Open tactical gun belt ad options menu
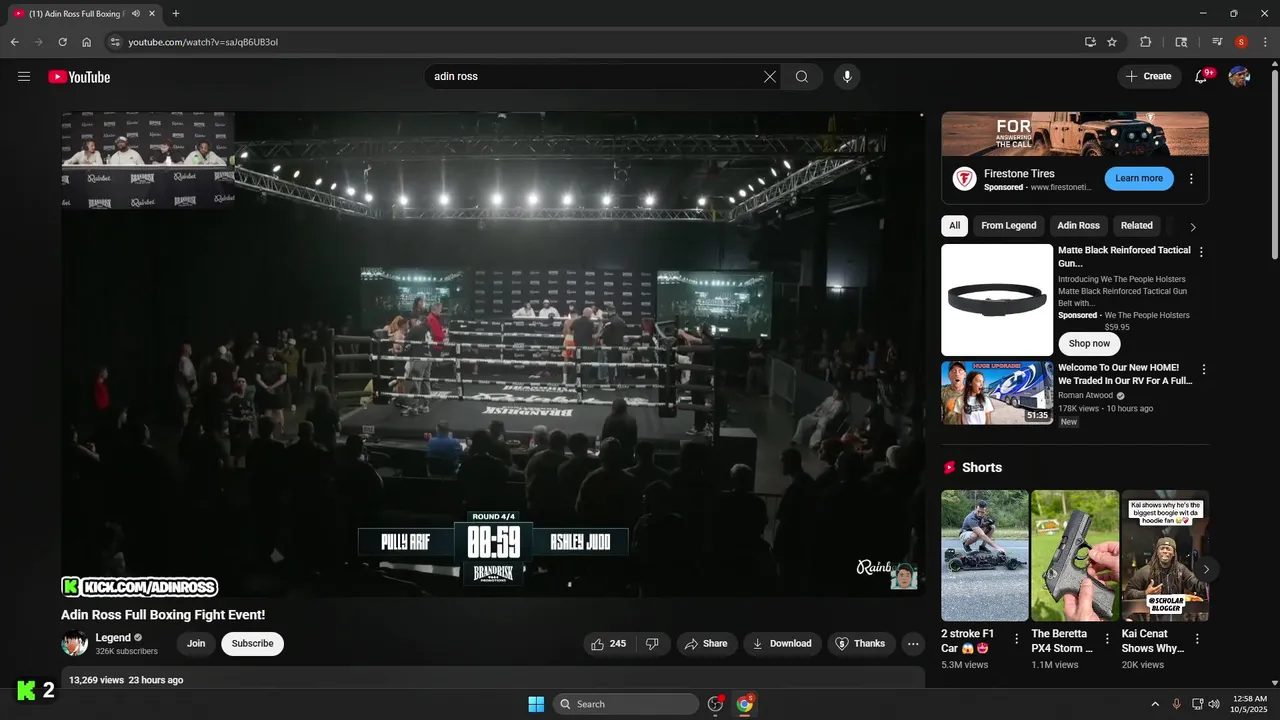 (1201, 252)
